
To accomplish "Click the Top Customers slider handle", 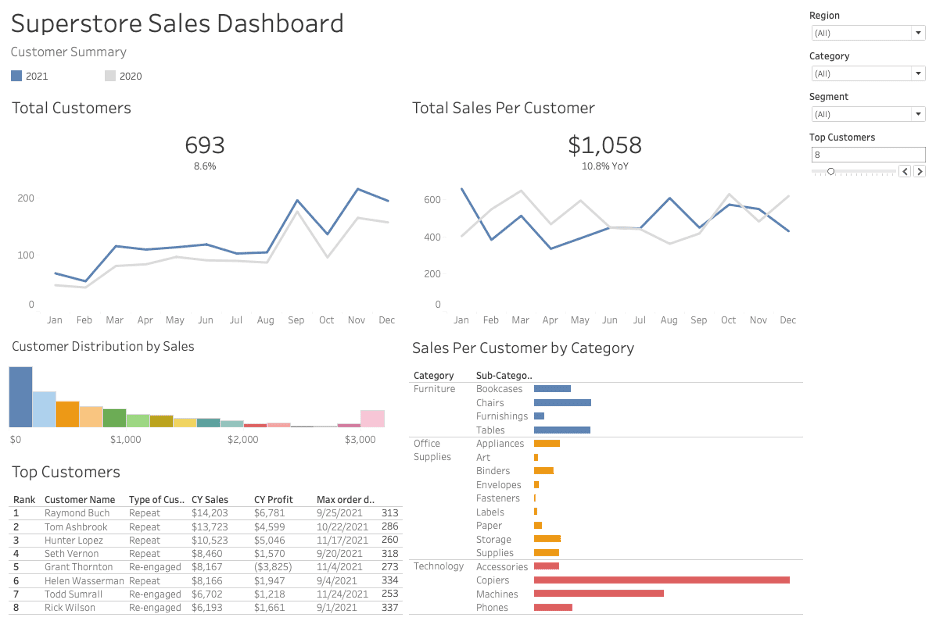I will point(831,171).
